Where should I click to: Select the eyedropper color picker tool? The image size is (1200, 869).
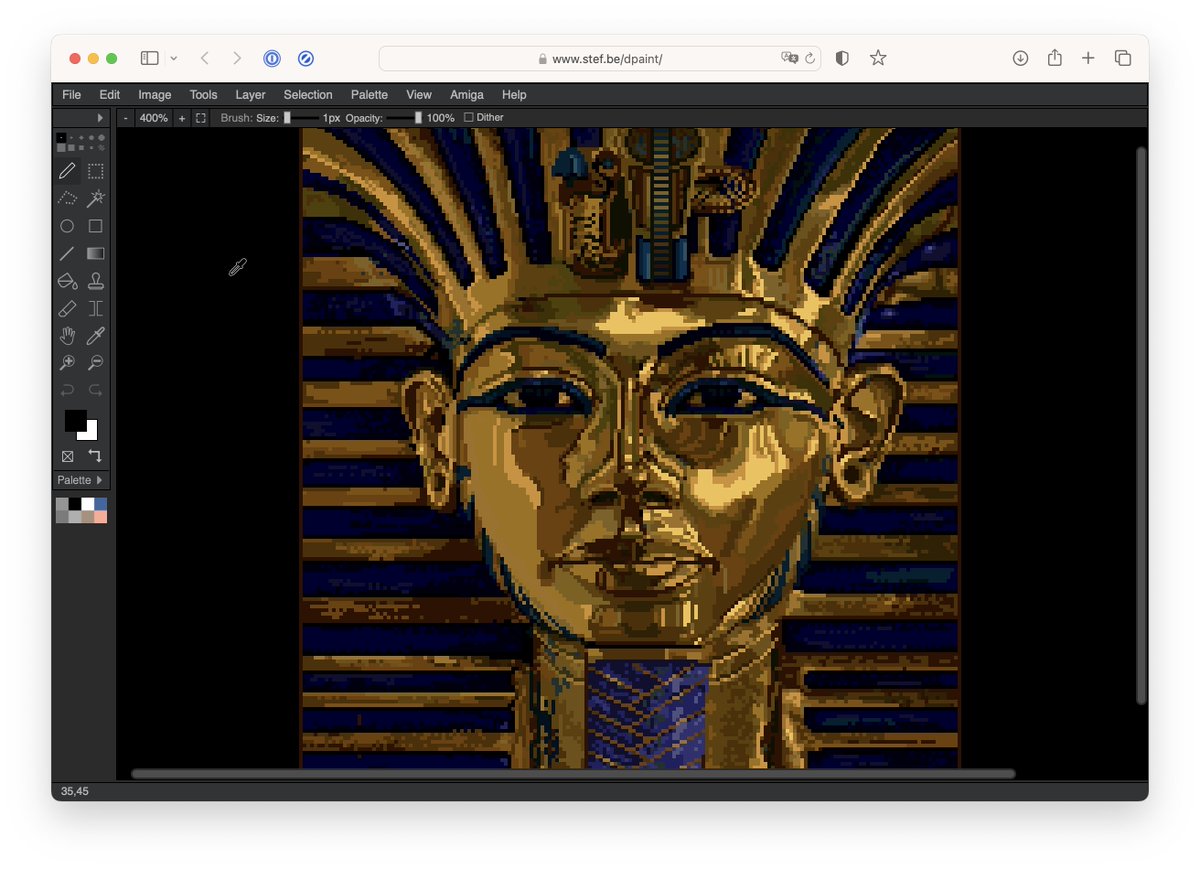point(95,335)
